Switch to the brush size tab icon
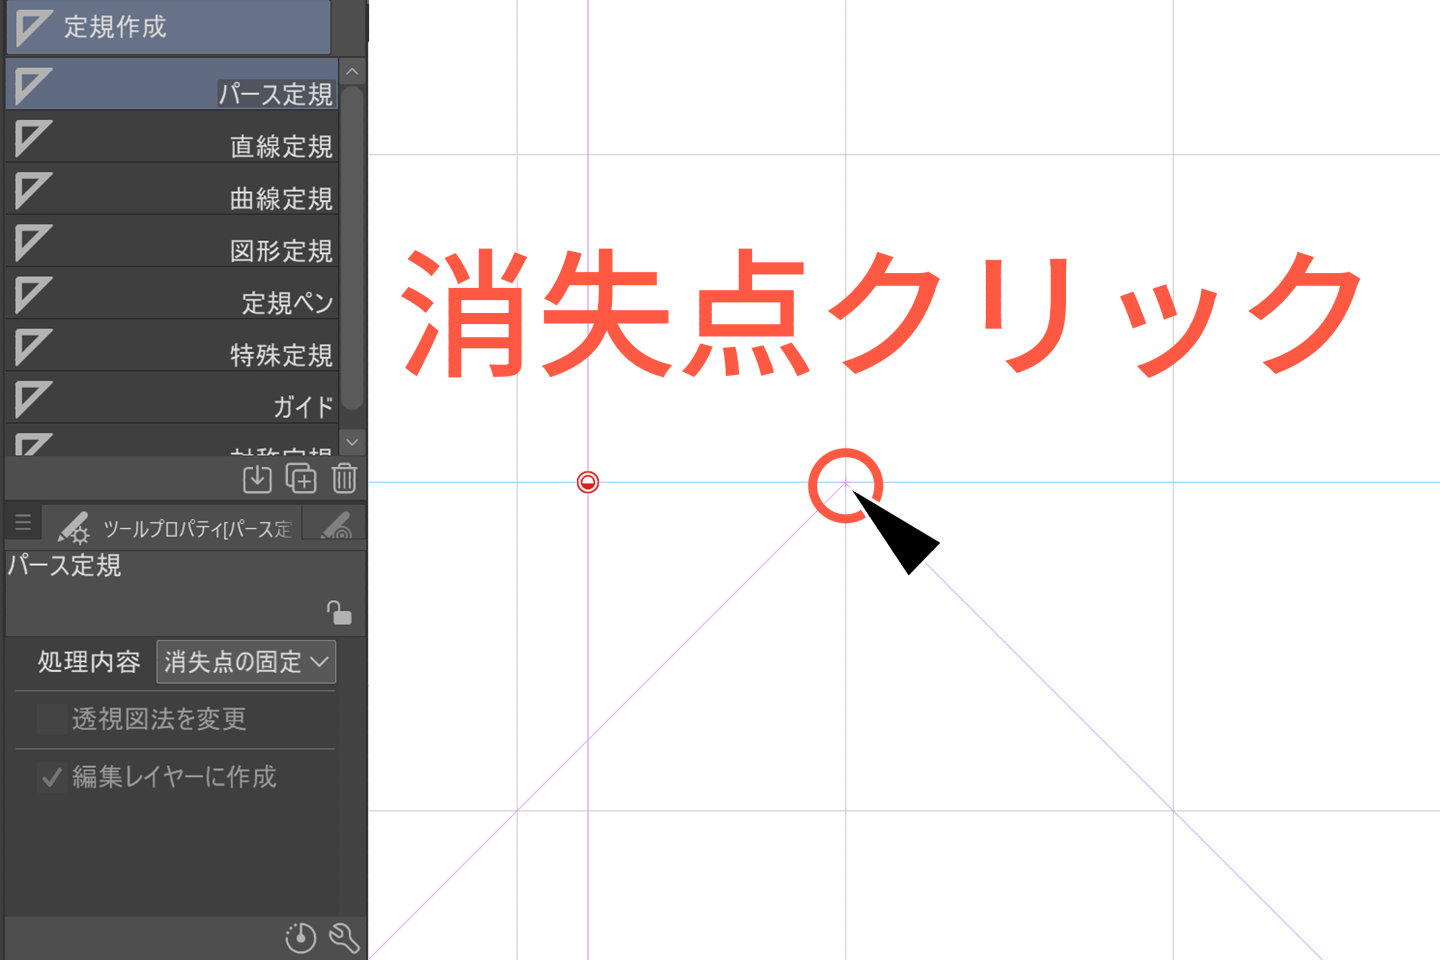1440x960 pixels. coord(335,526)
